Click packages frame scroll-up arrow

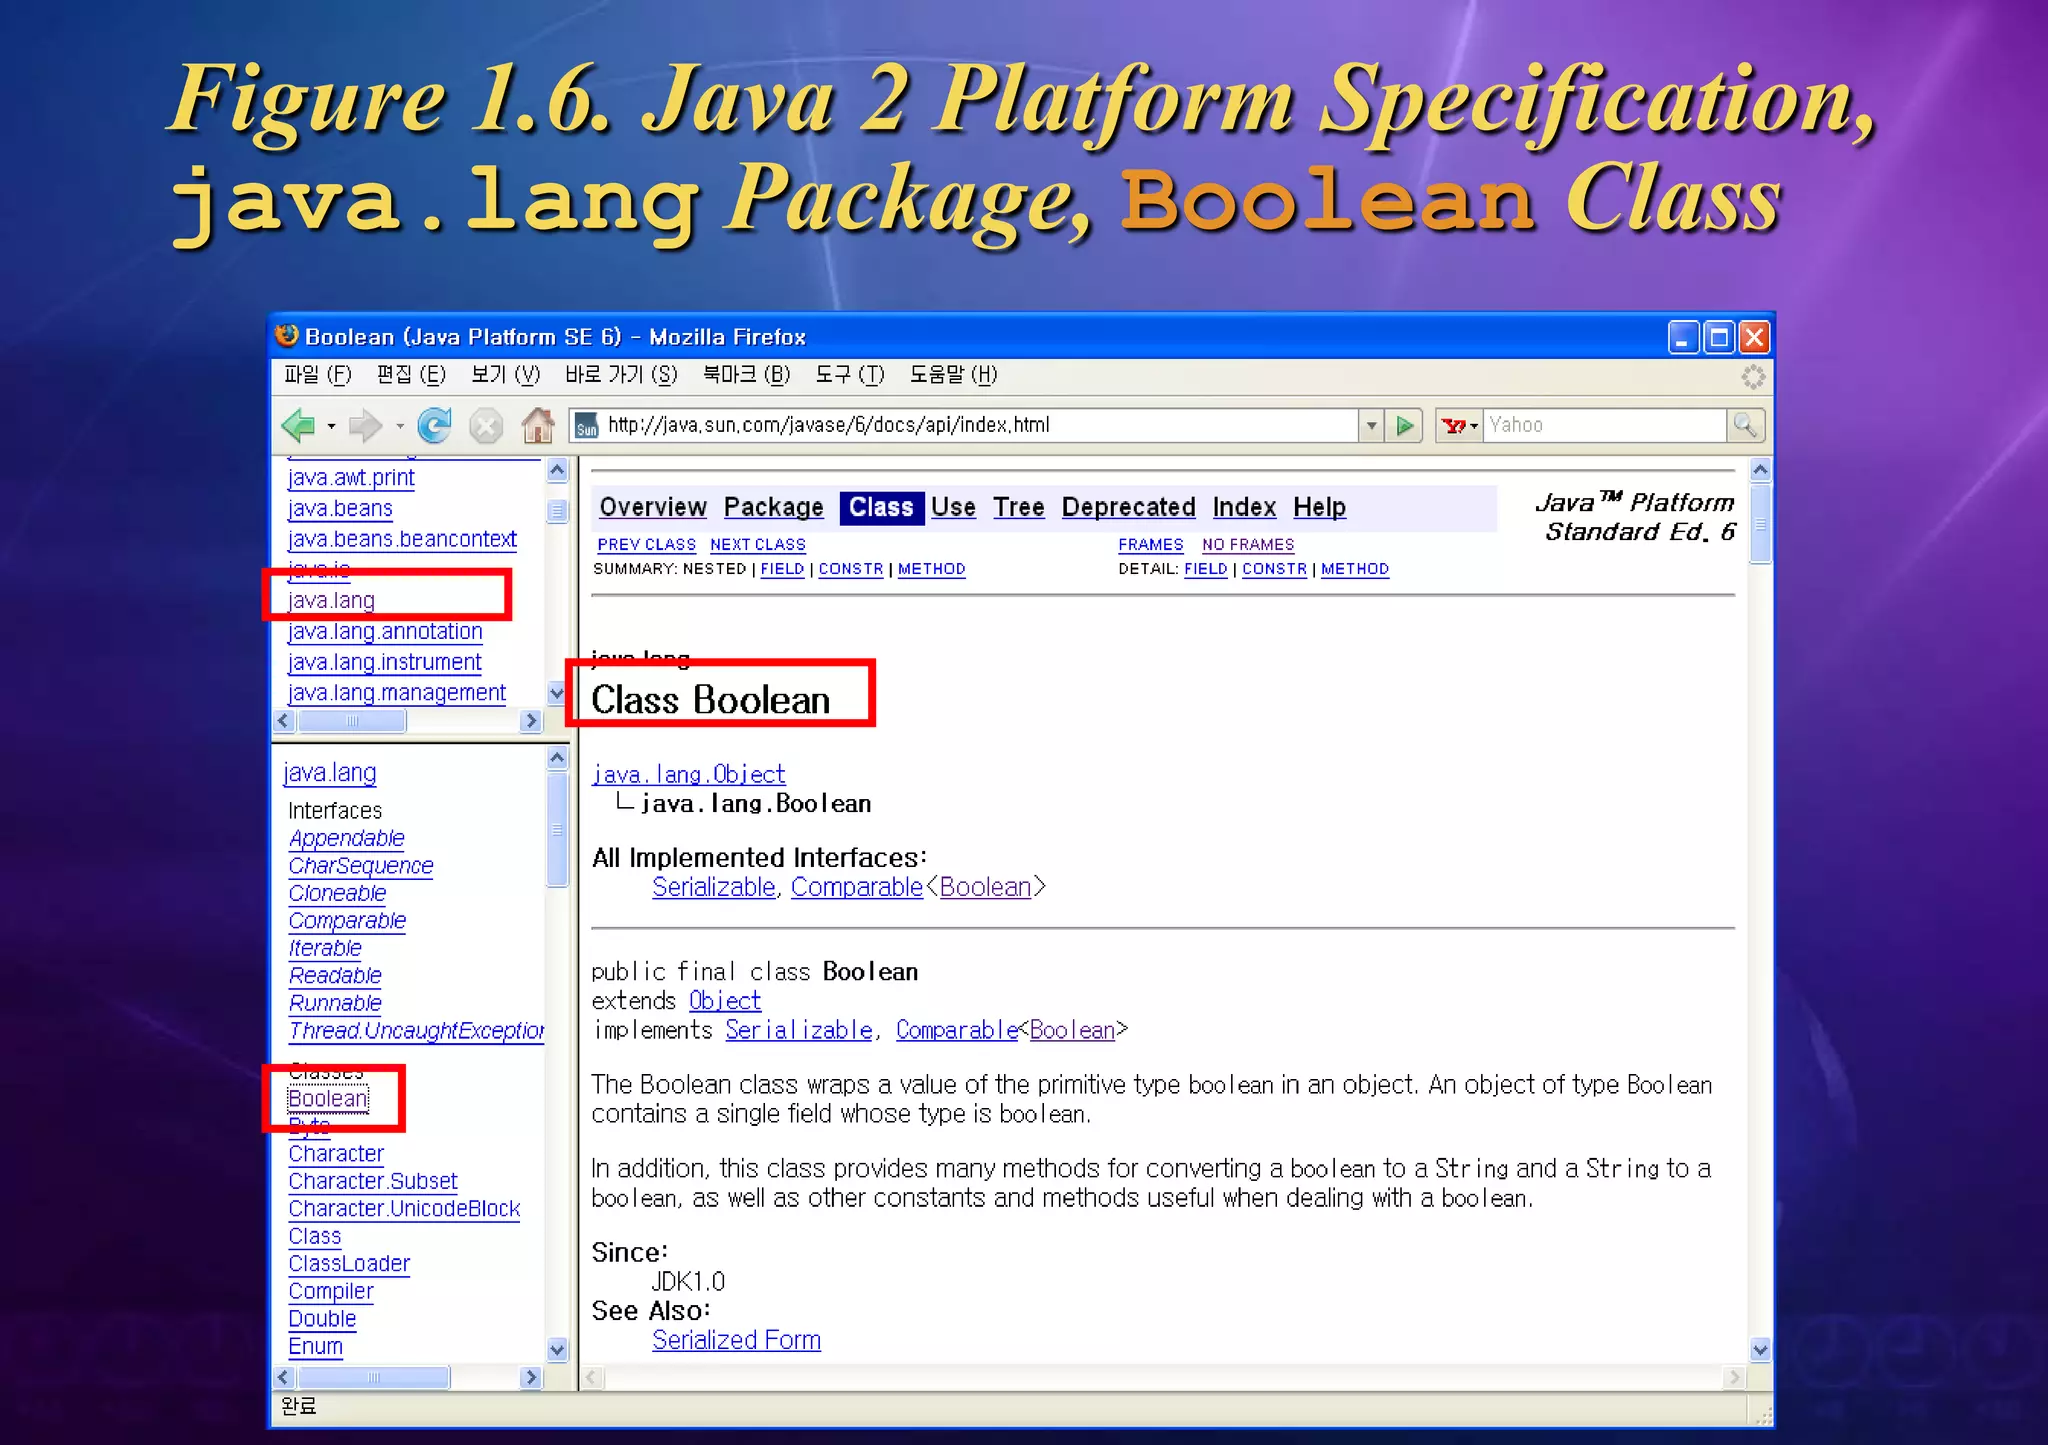pyautogui.click(x=557, y=470)
